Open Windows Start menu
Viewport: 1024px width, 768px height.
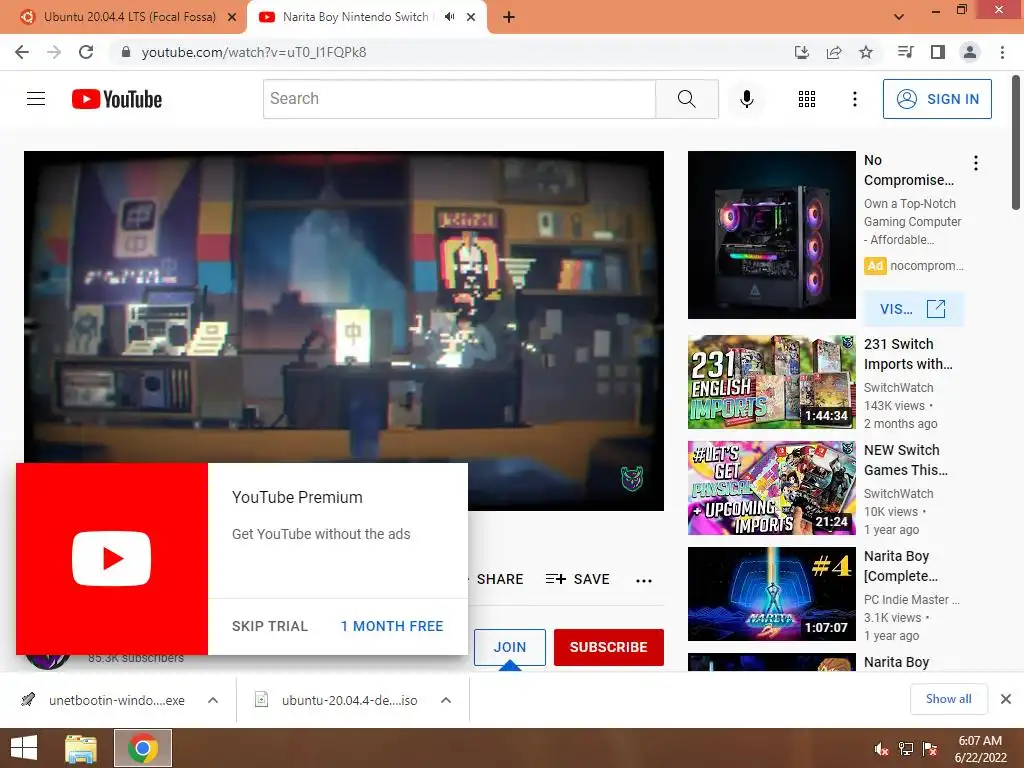(x=24, y=748)
